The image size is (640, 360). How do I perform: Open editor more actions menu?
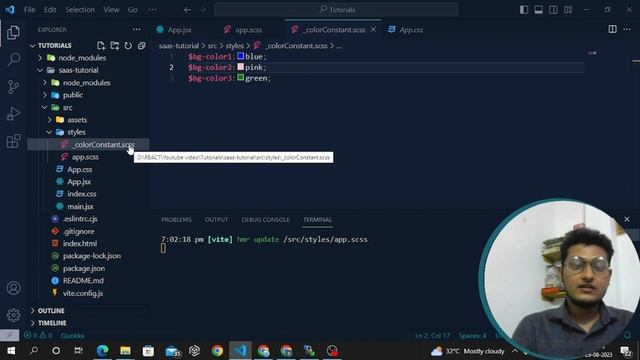[x=627, y=29]
